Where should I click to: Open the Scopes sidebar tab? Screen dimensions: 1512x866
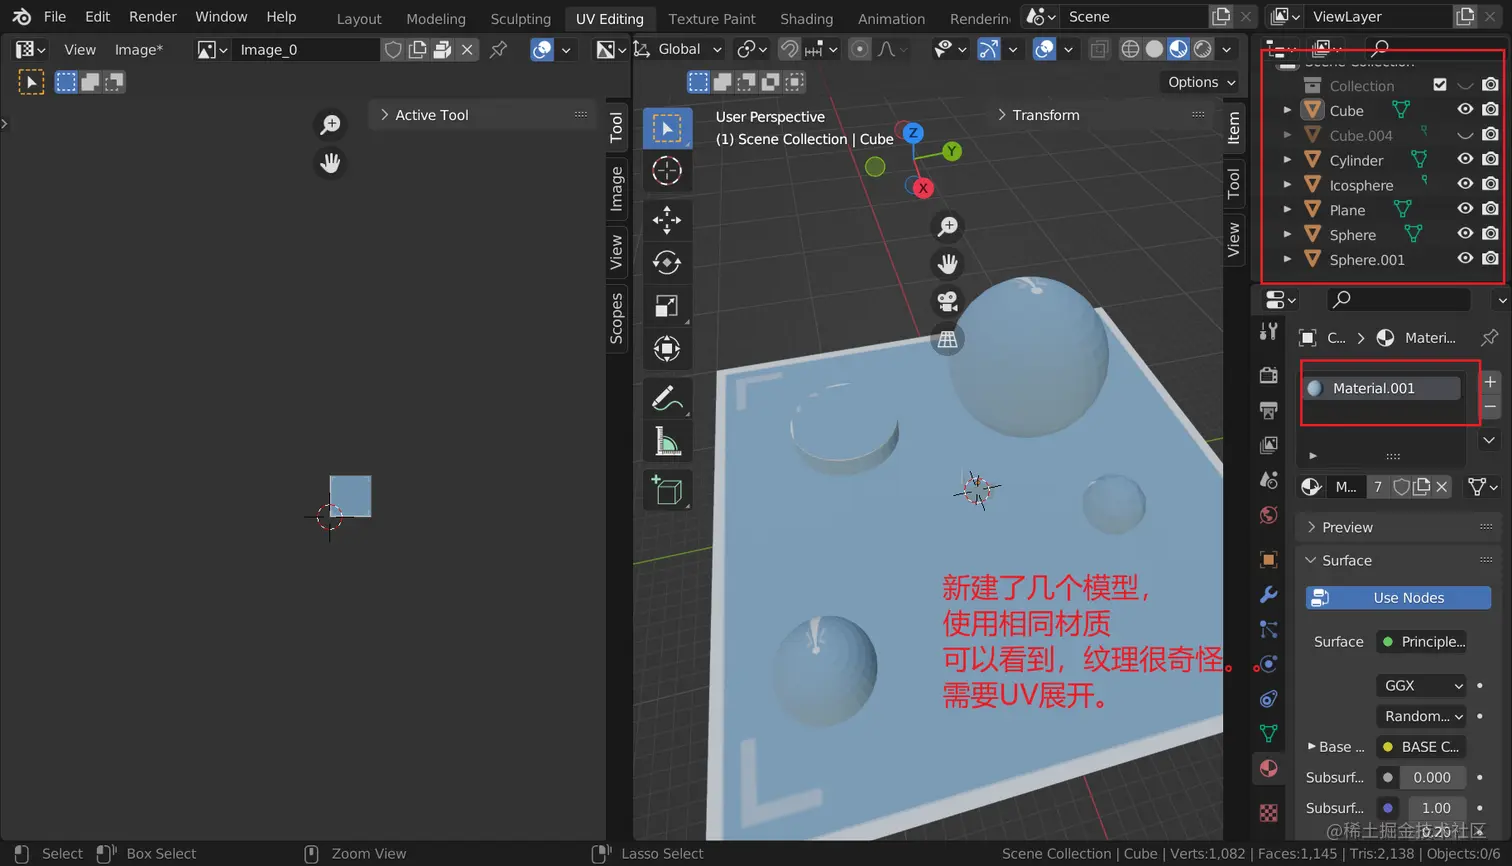(617, 318)
